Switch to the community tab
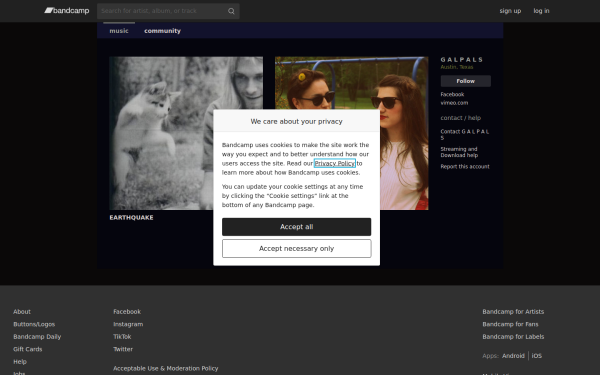 pyautogui.click(x=162, y=31)
